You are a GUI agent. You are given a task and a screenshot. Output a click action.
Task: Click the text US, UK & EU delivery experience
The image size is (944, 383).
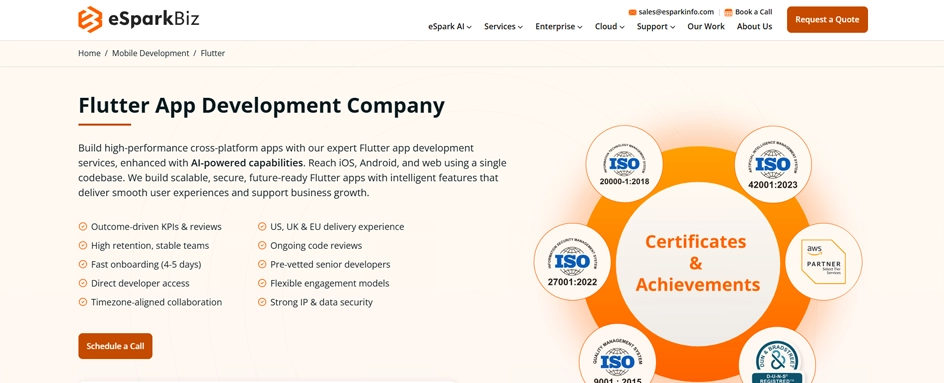click(337, 226)
